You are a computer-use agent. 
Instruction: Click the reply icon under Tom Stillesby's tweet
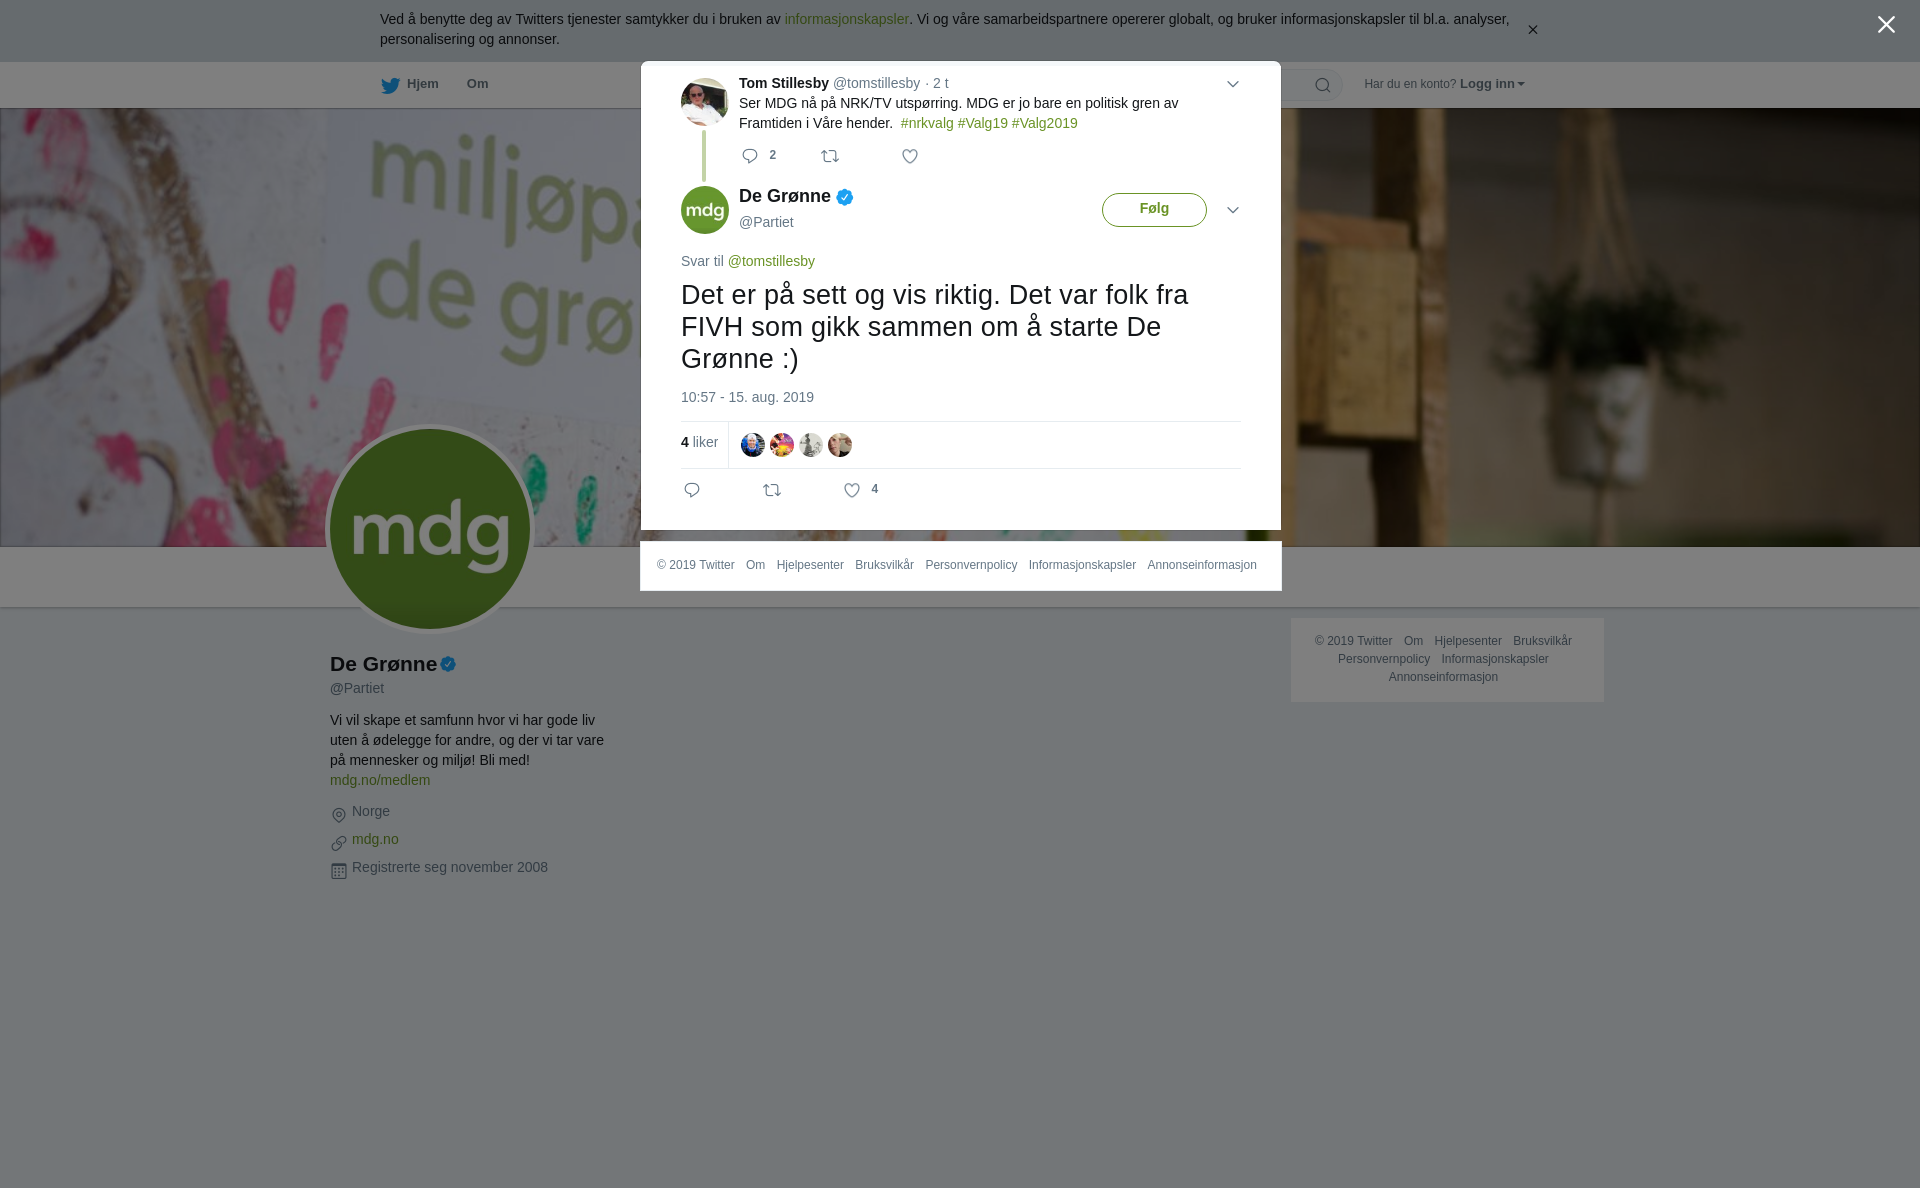(x=750, y=156)
